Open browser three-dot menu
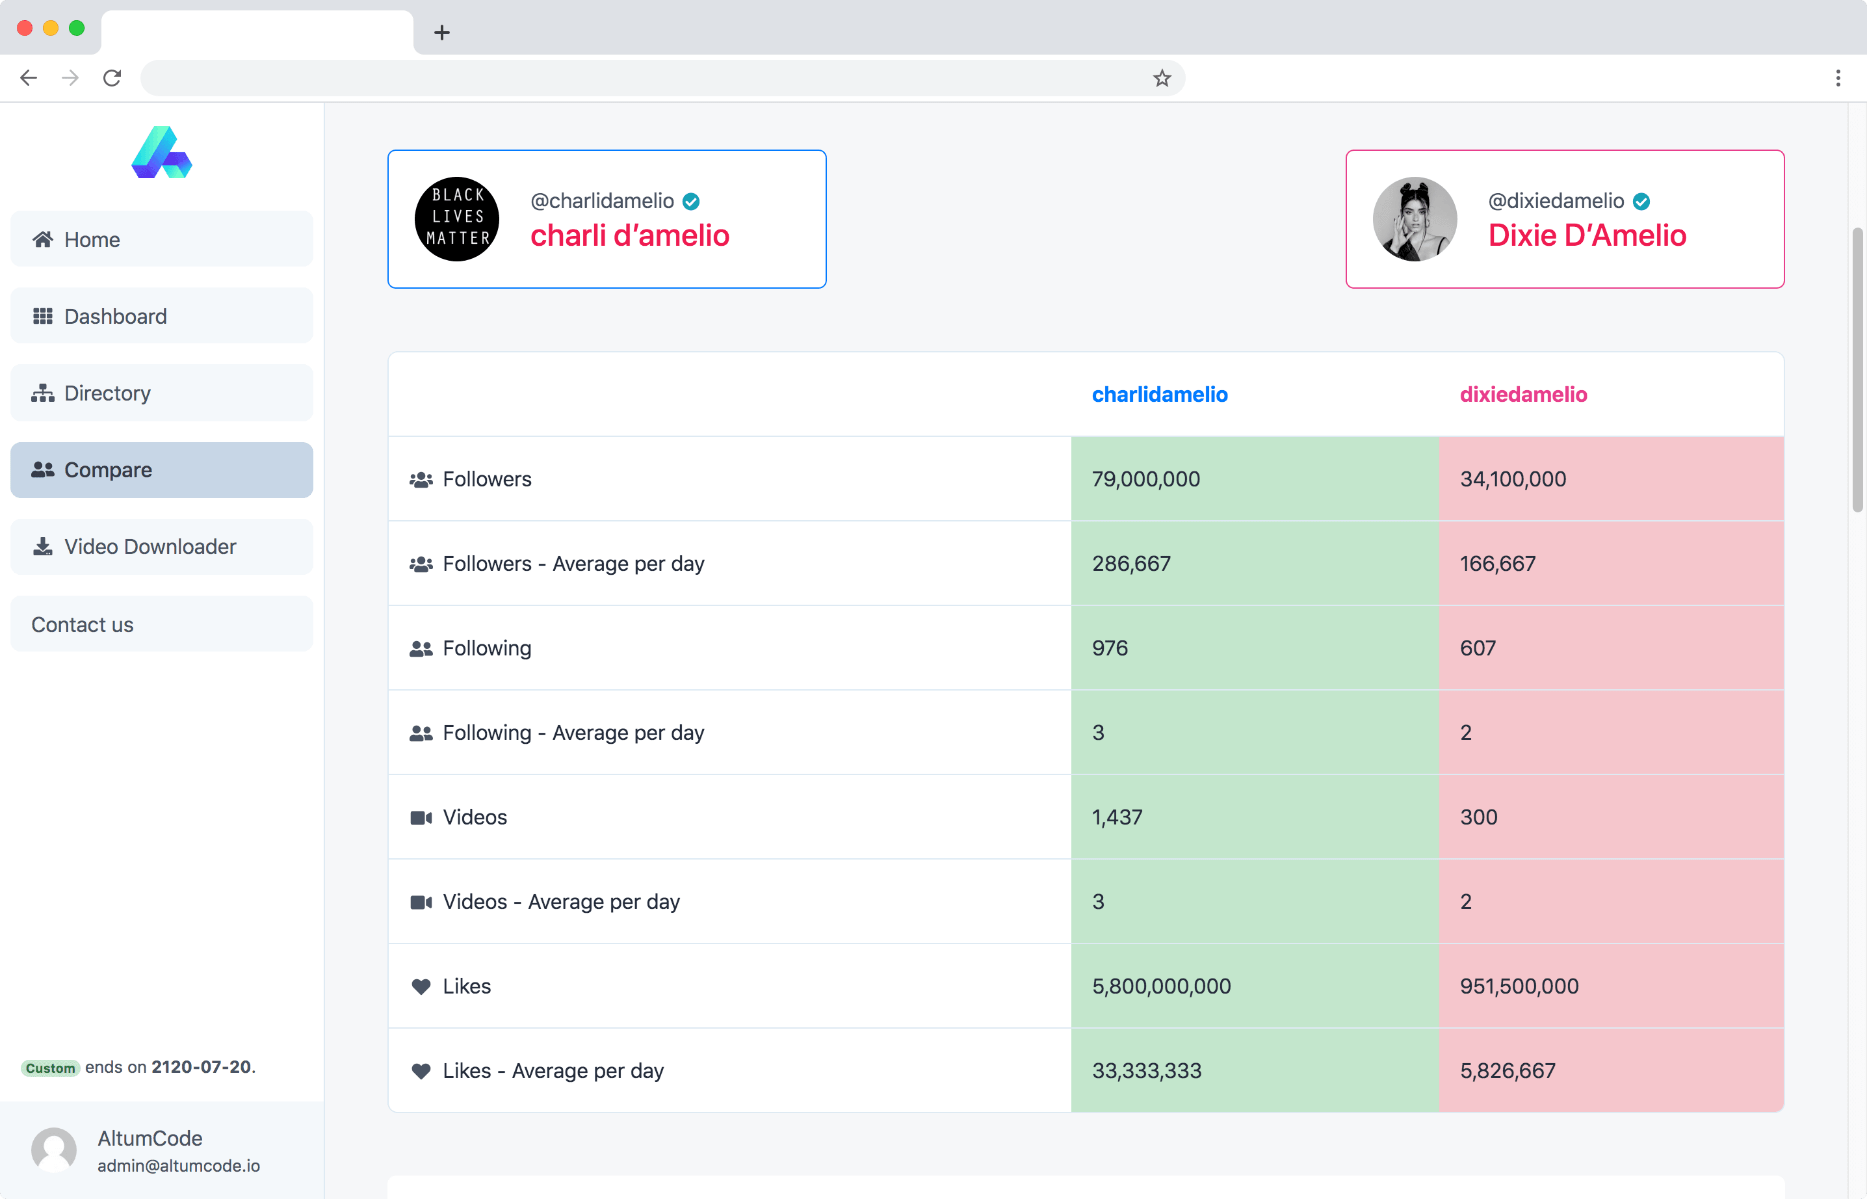 1837,78
